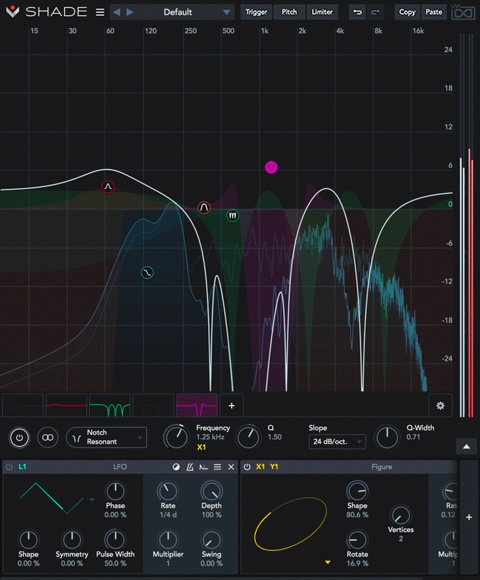Click the LFO envelope curve icon
480x580 pixels.
[x=203, y=467]
